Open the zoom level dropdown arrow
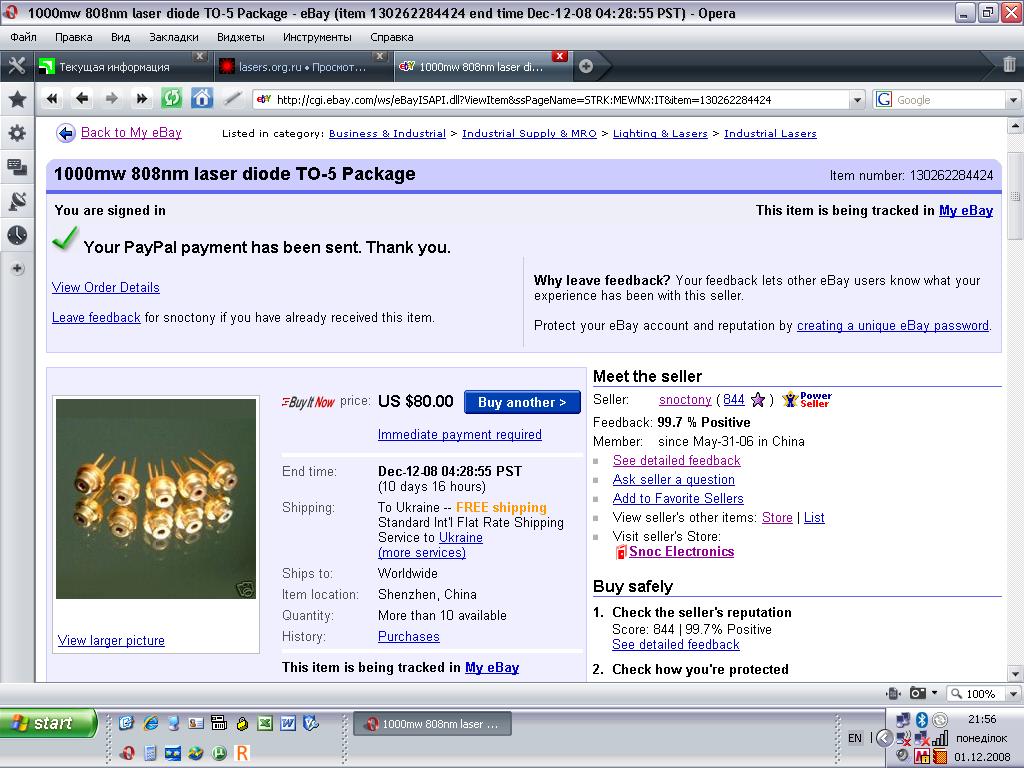Viewport: 1024px width, 768px height. tap(1013, 693)
